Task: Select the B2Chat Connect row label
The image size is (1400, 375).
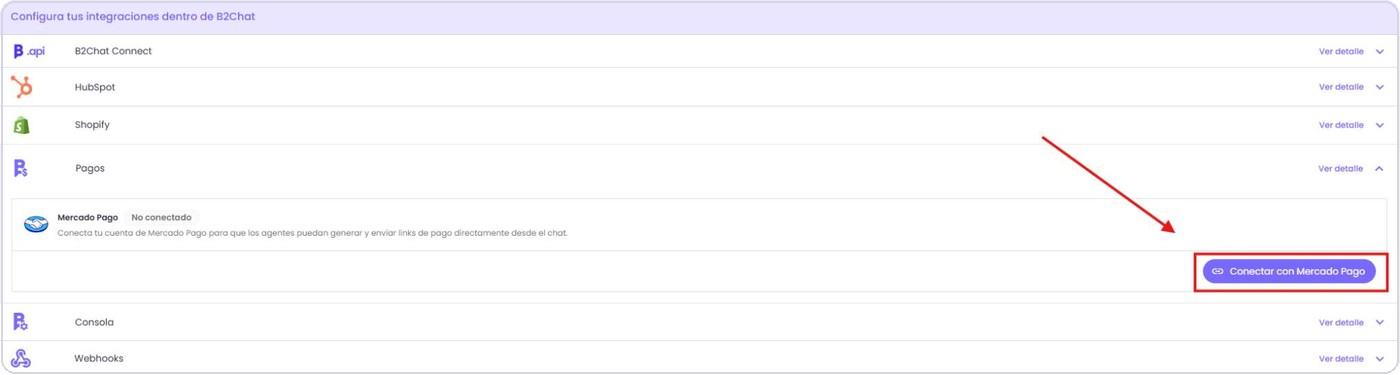Action: pos(113,51)
